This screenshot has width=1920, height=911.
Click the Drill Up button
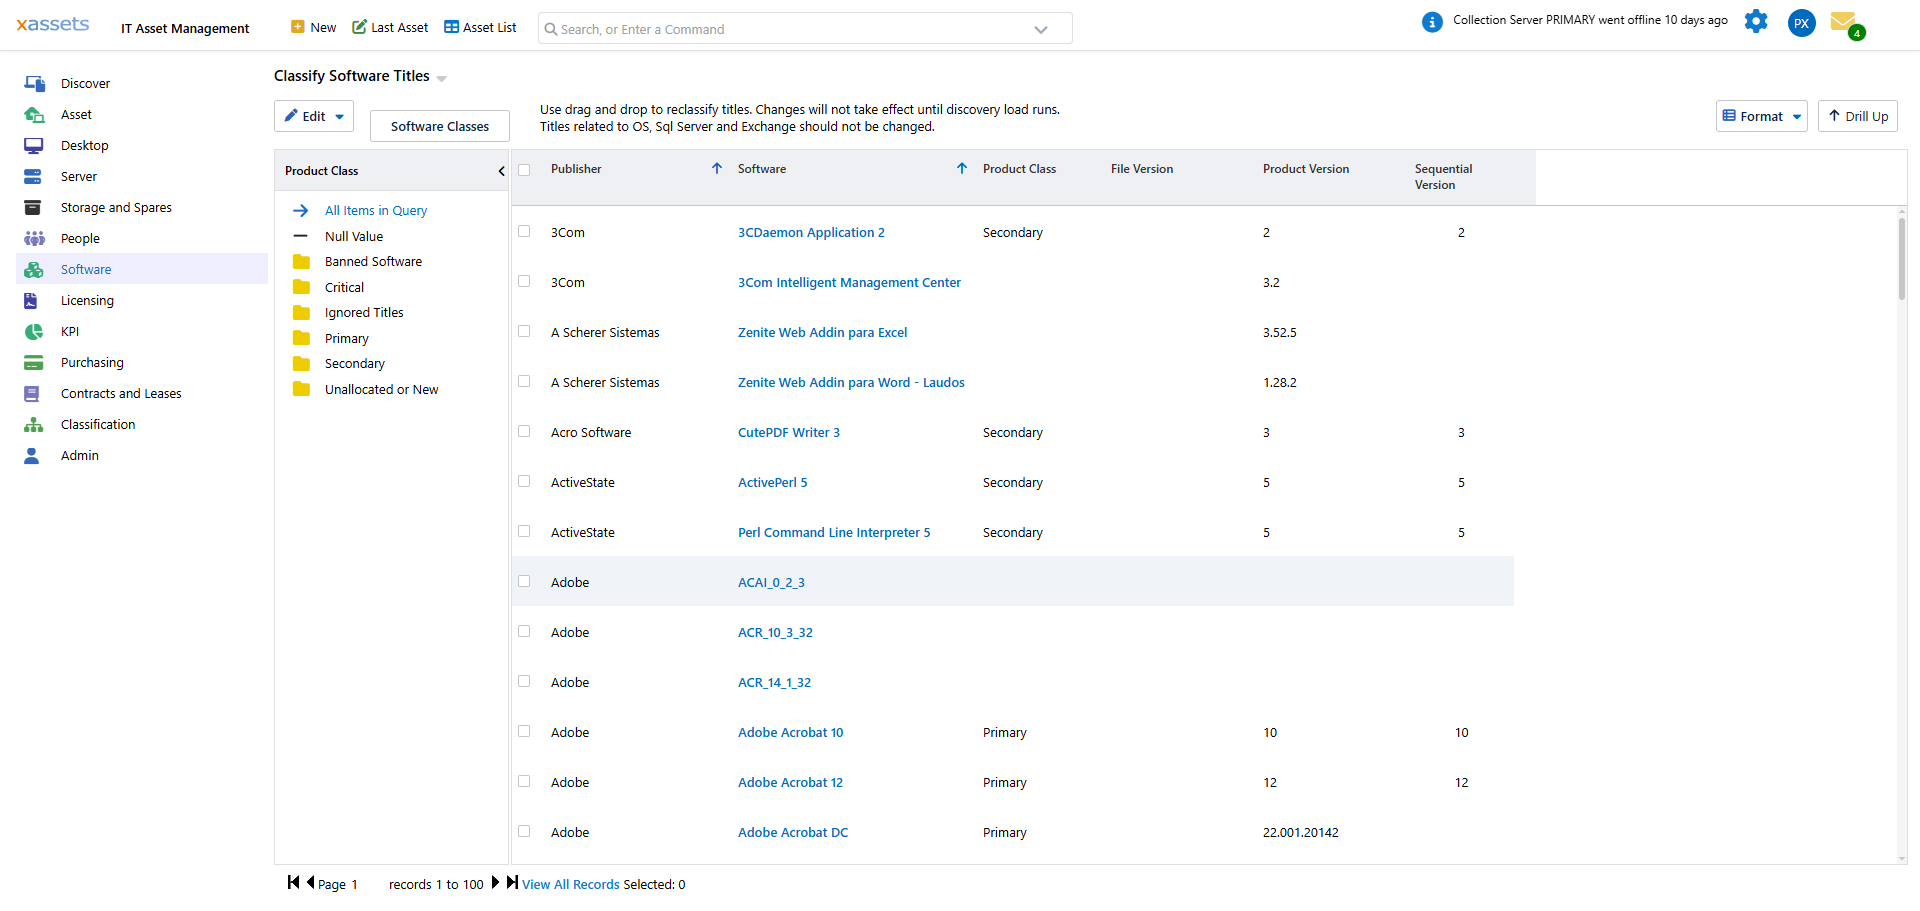pos(1857,116)
